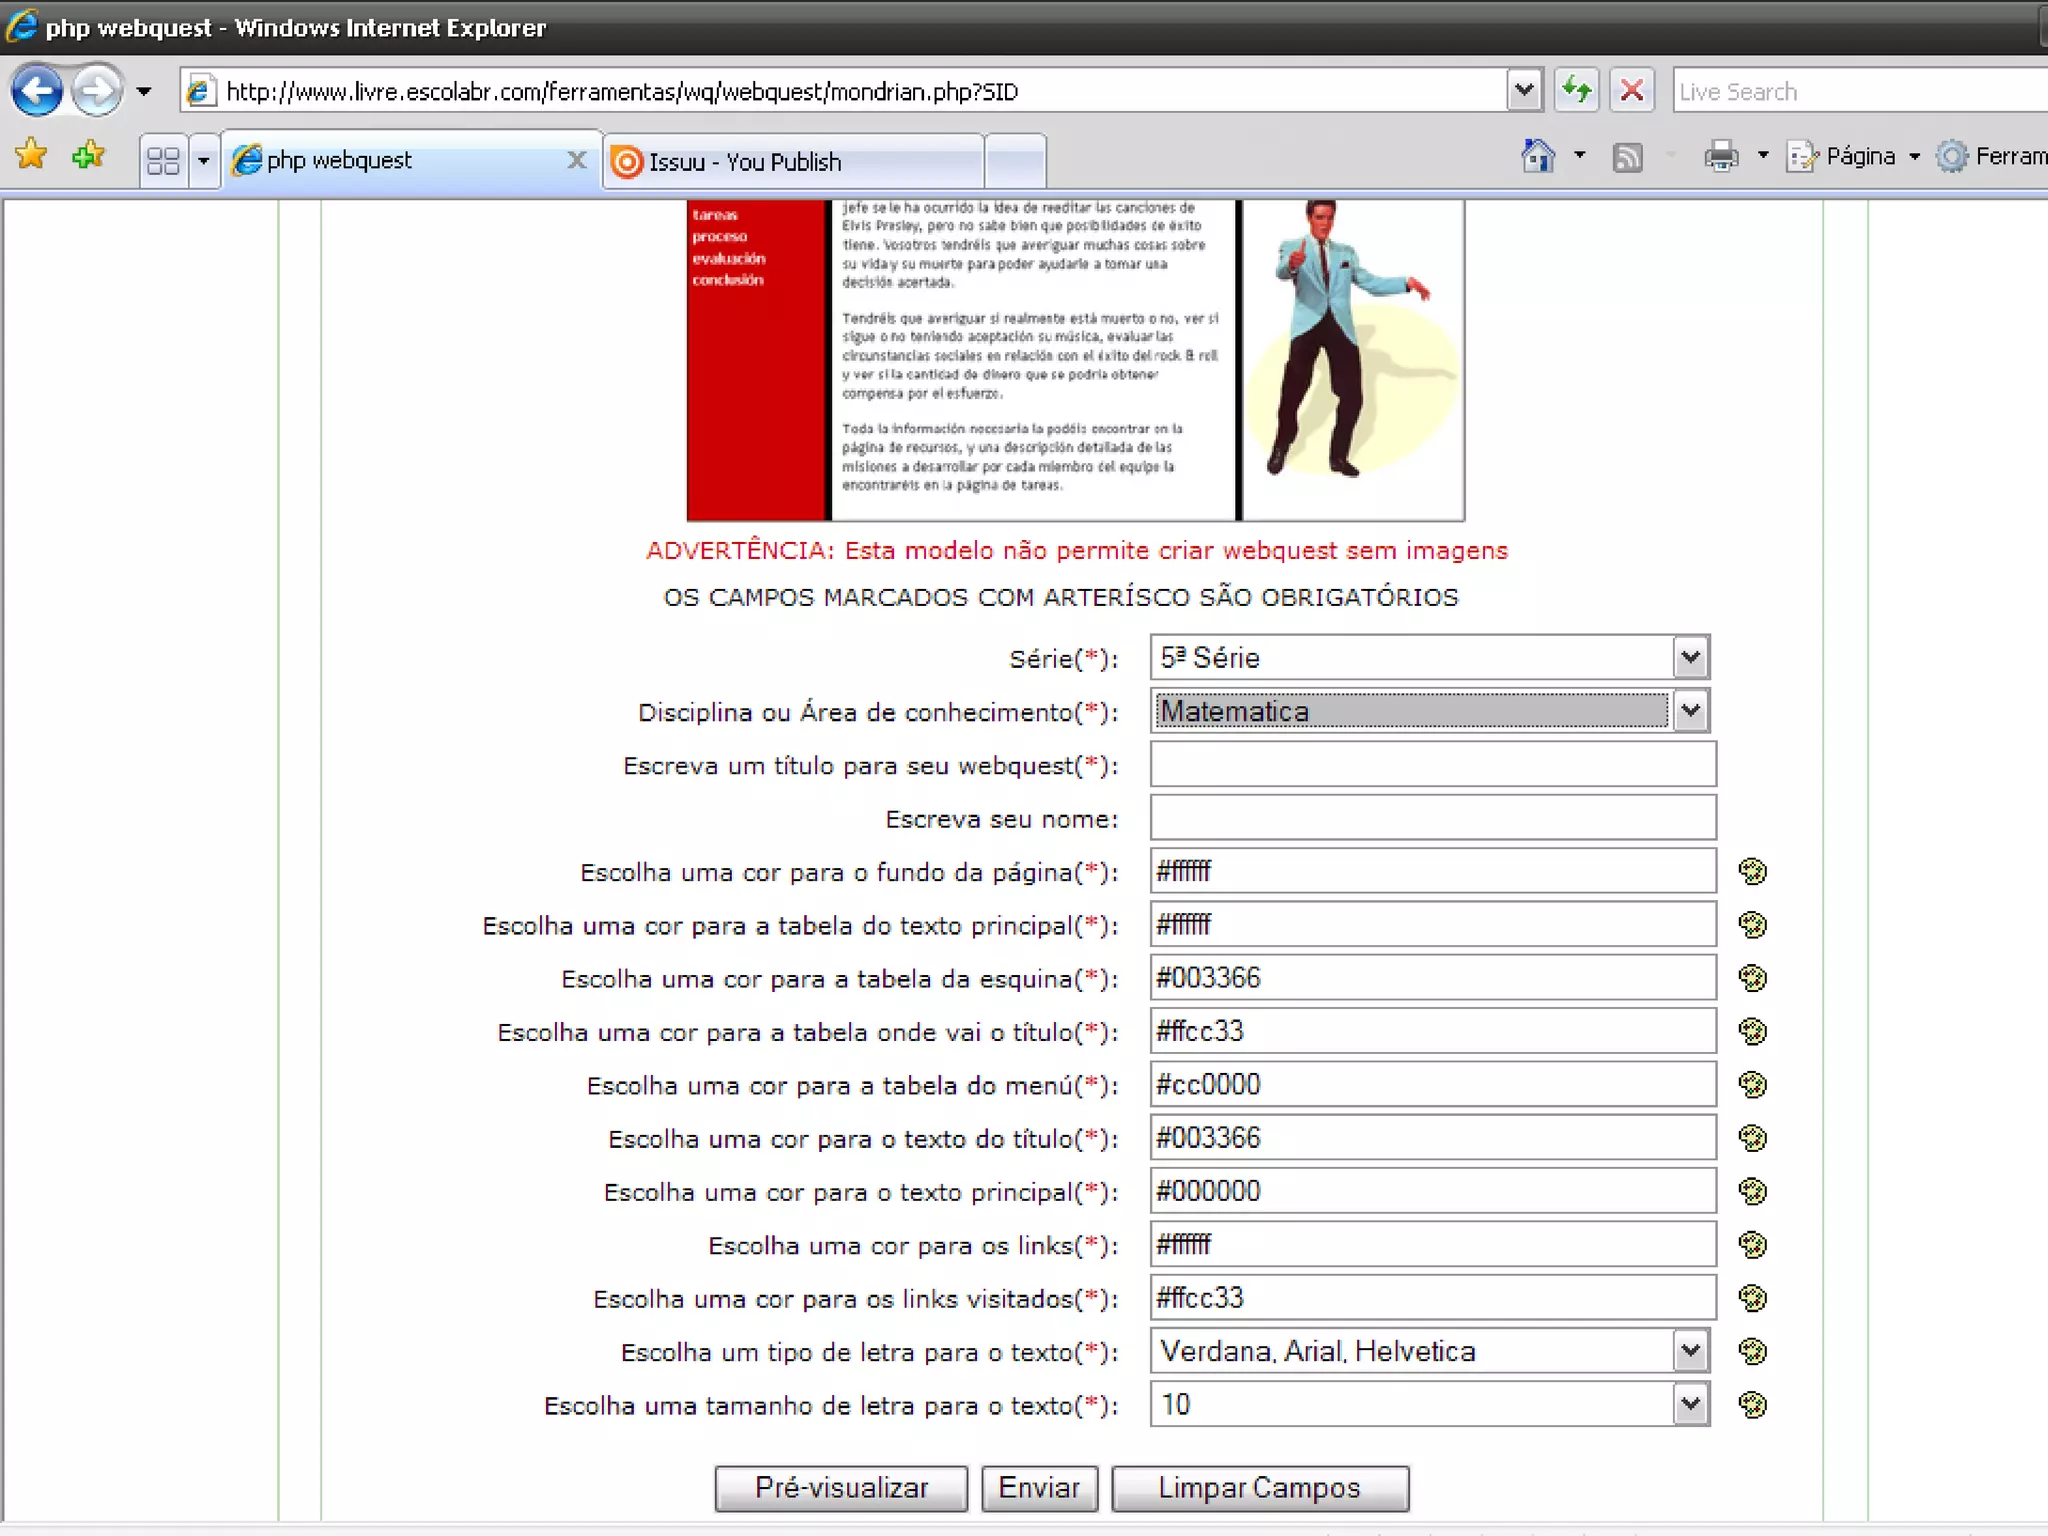Viewport: 2048px width, 1536px height.
Task: Open color palette for tabela do menú
Action: coord(1752,1084)
